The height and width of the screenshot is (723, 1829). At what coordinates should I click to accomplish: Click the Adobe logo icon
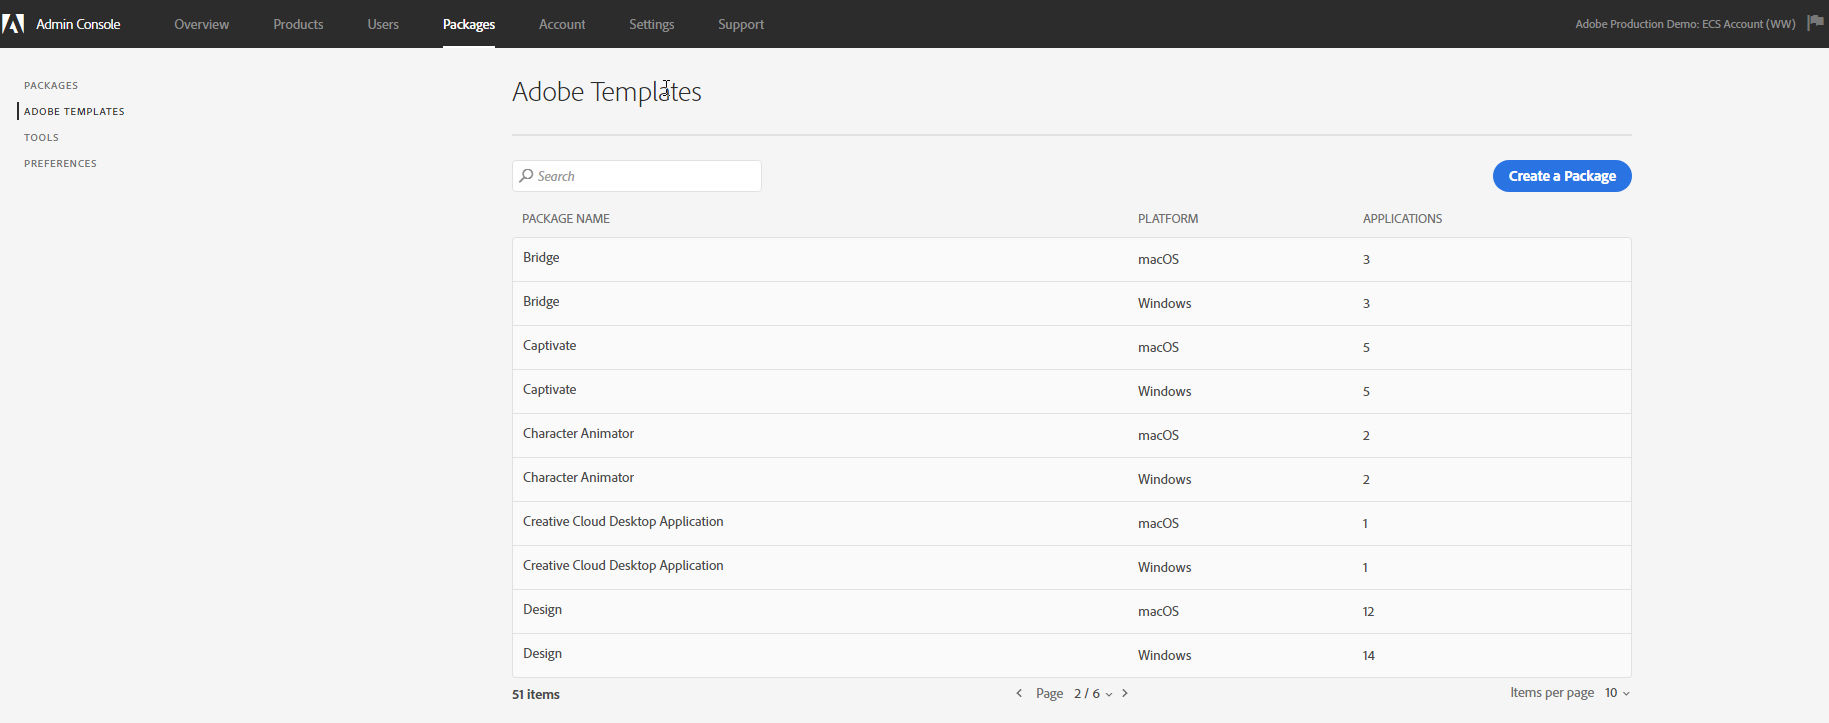[x=13, y=24]
